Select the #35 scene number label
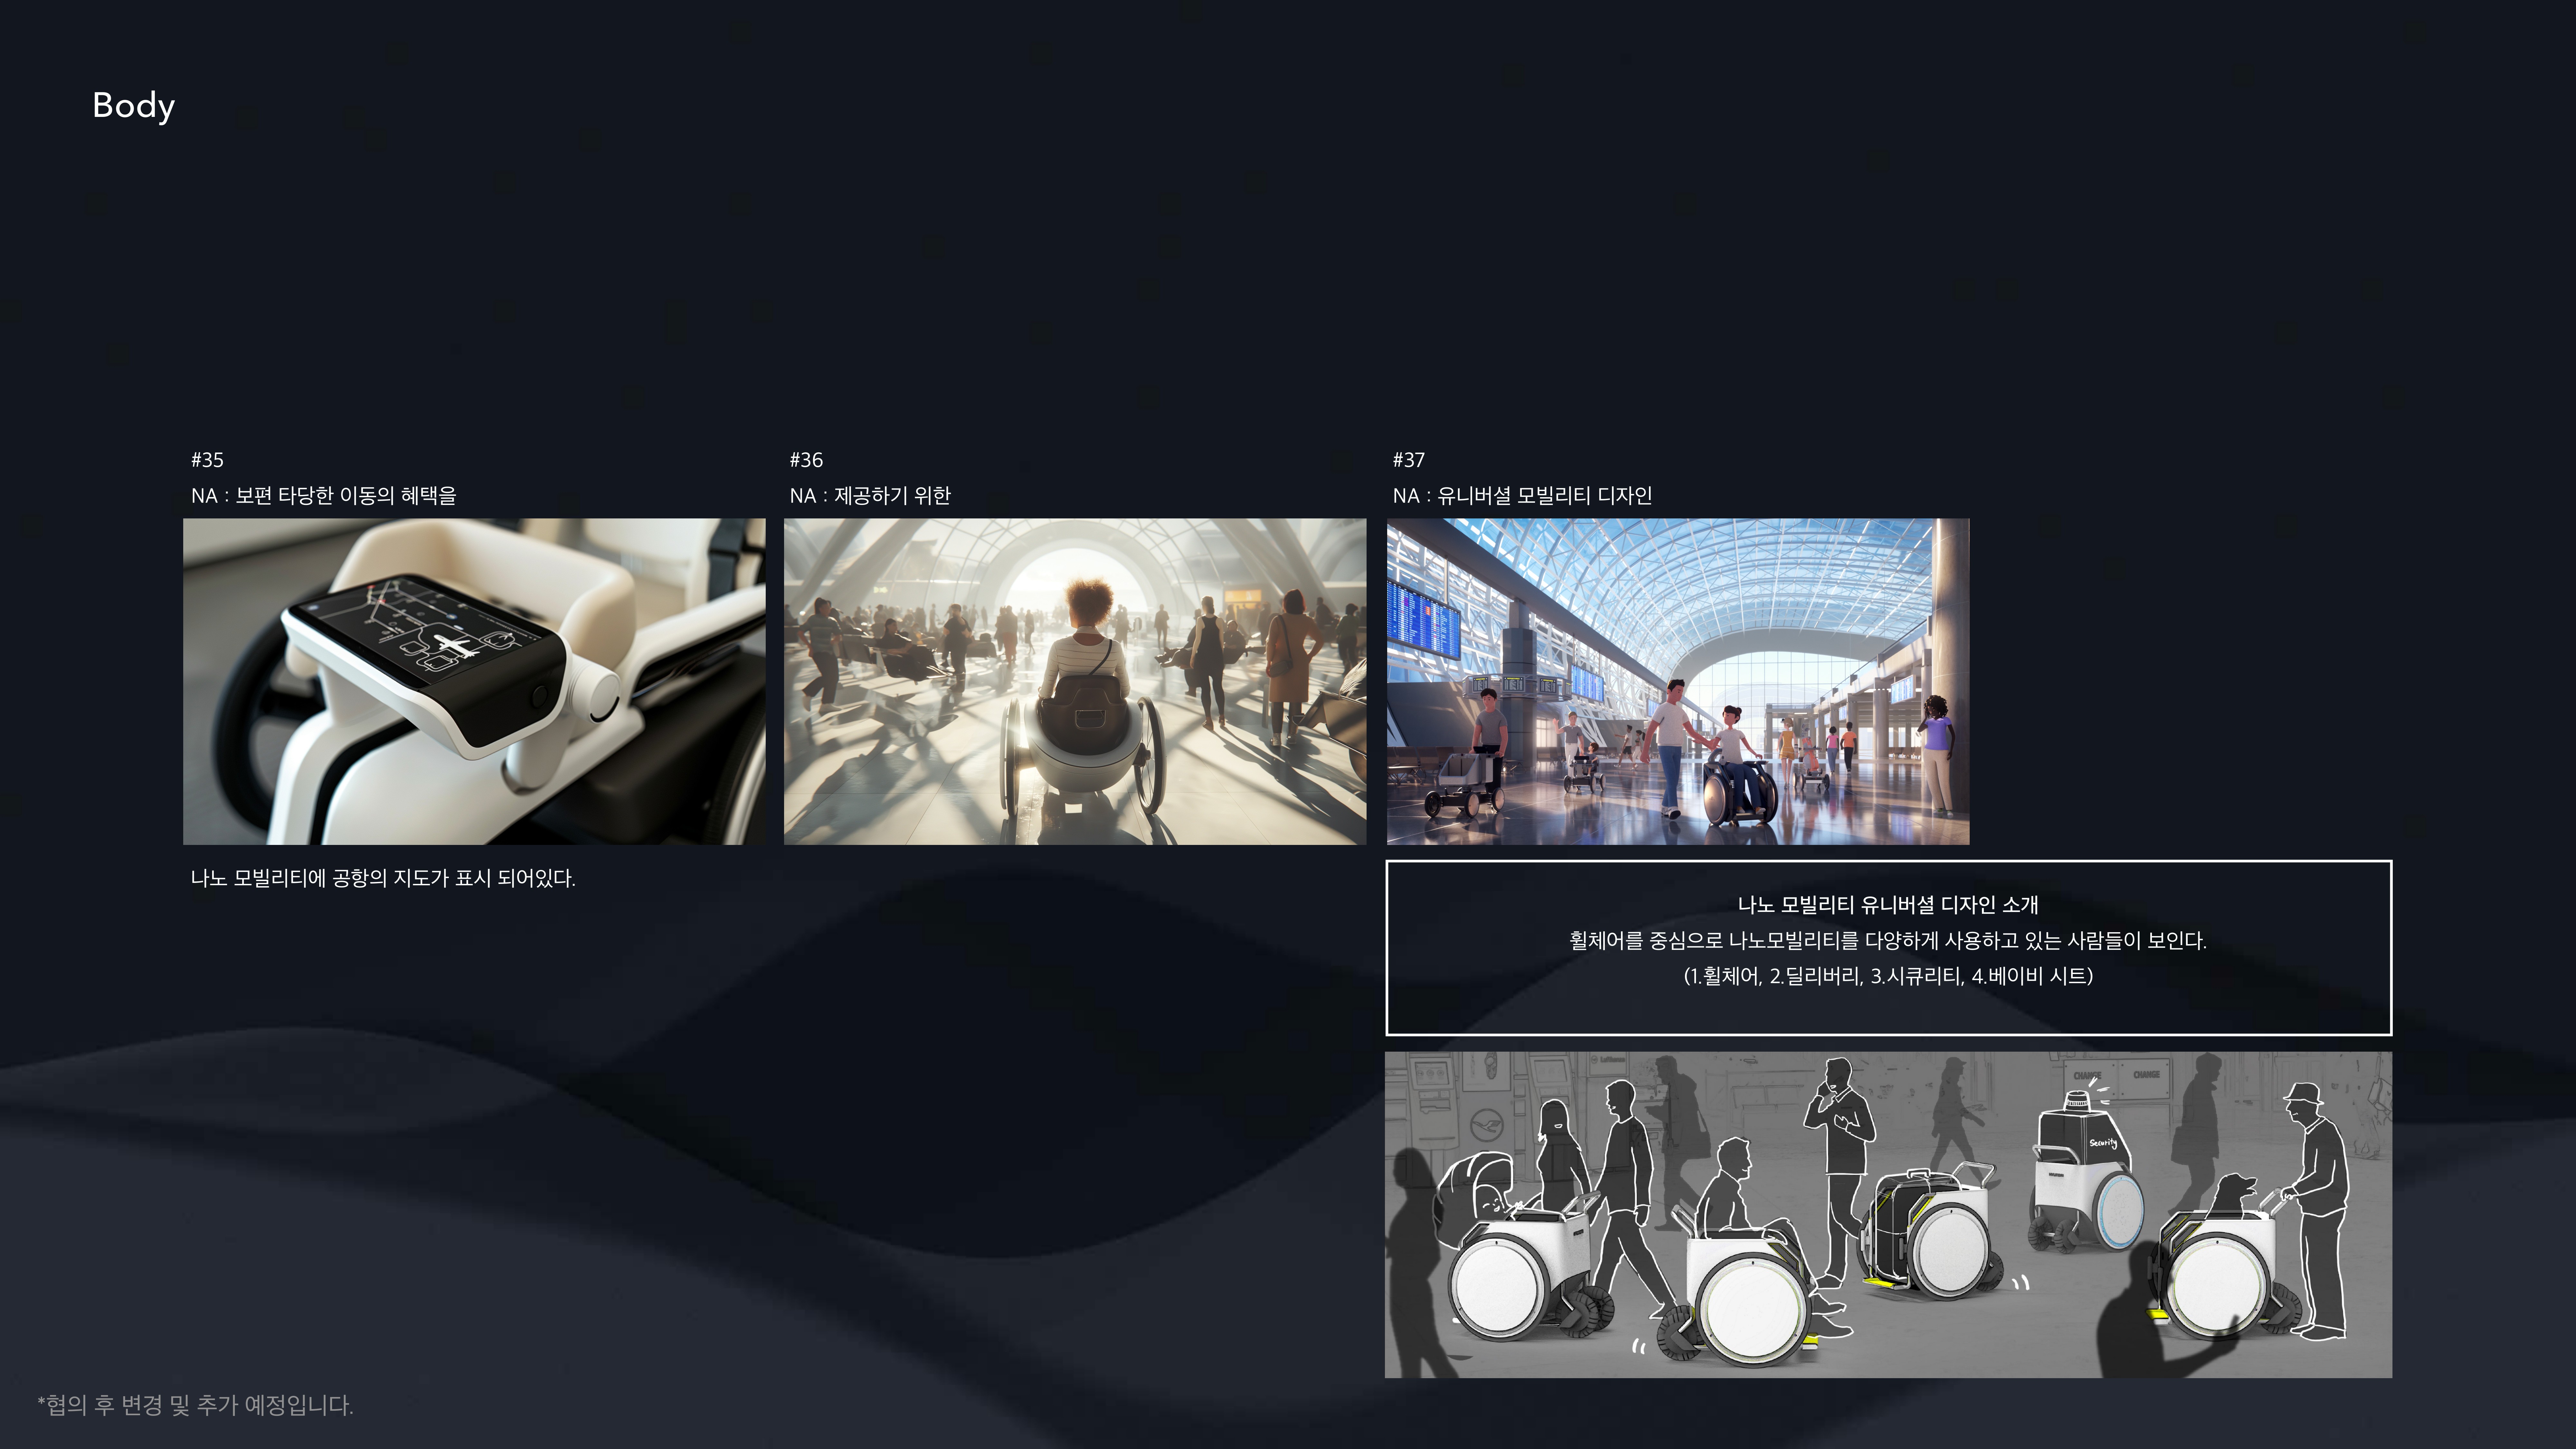The image size is (2576, 1449). (x=207, y=460)
